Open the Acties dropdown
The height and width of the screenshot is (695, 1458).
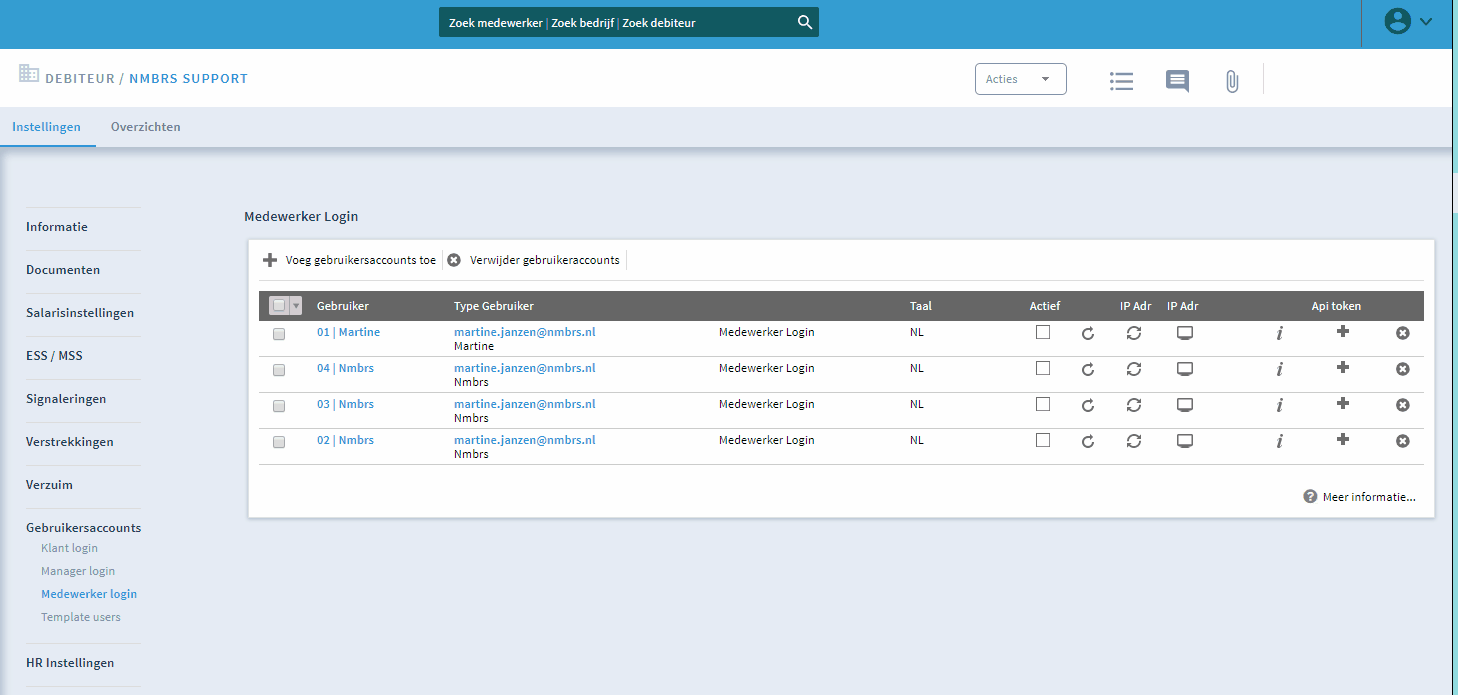click(1020, 79)
